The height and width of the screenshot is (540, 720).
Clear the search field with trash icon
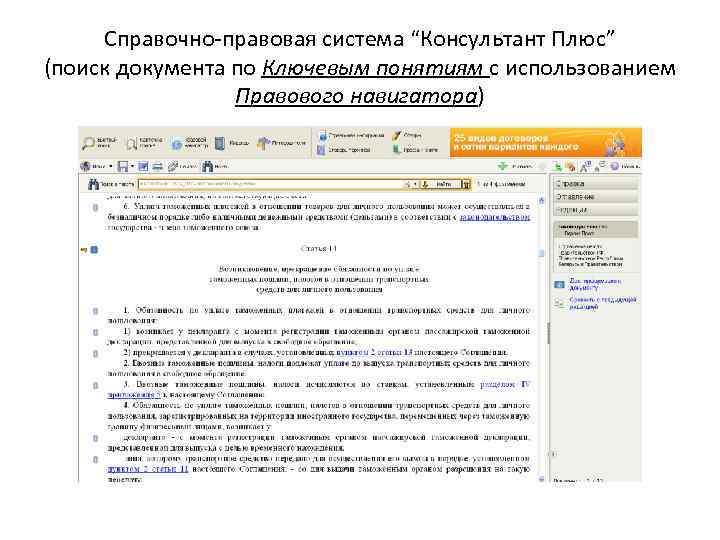466,185
